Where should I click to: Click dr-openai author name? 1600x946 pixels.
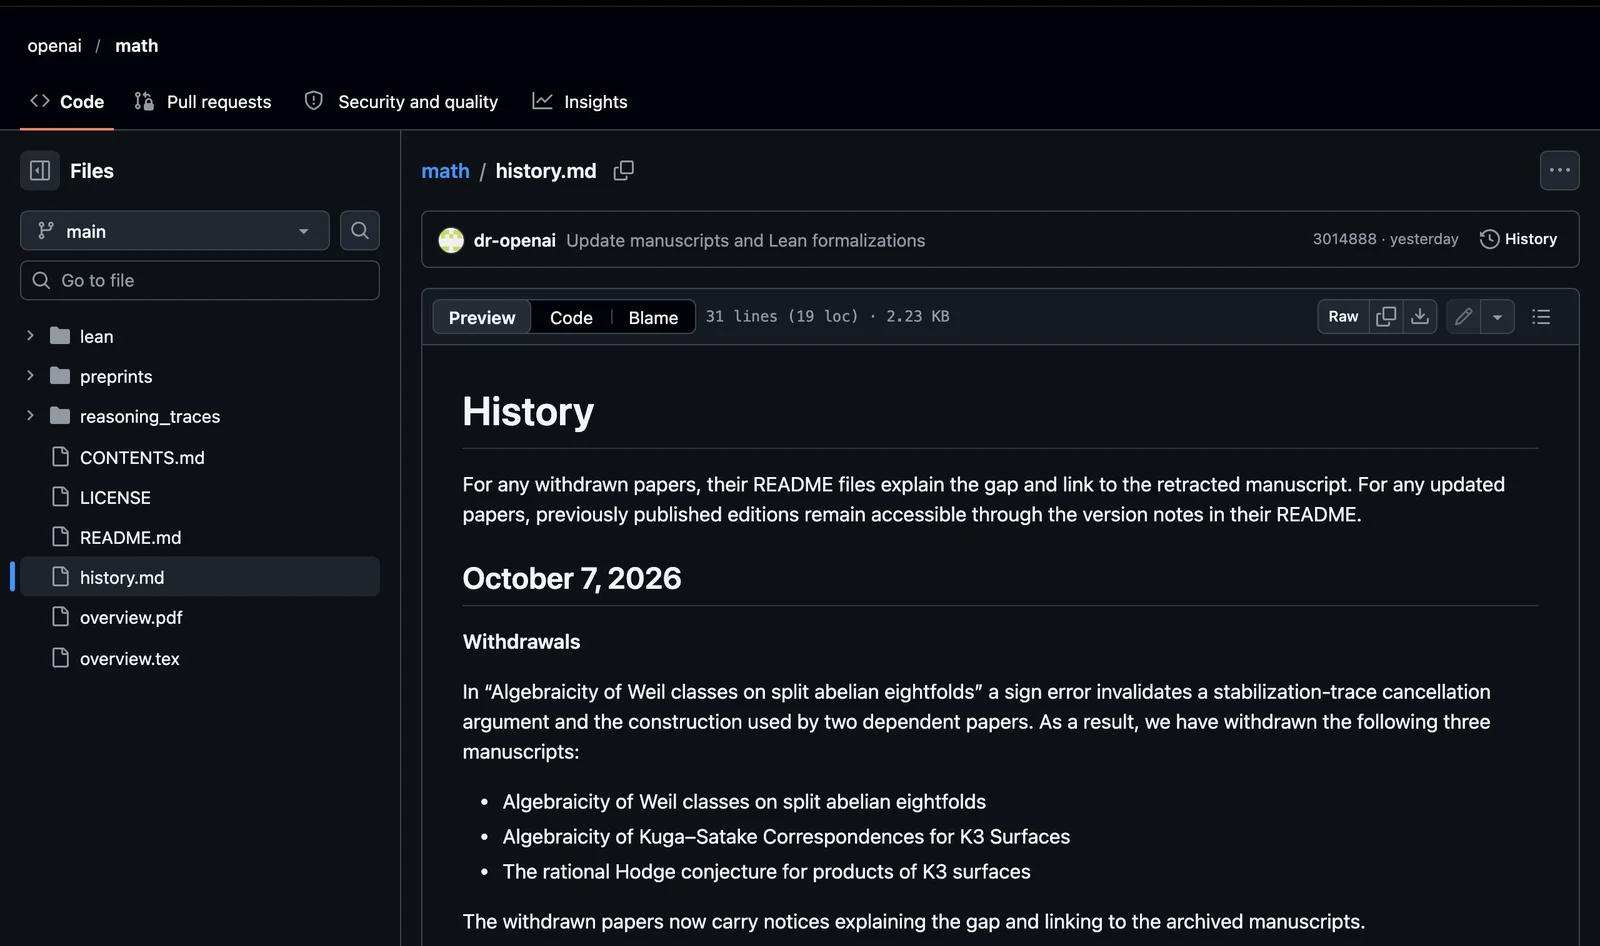[x=514, y=241]
